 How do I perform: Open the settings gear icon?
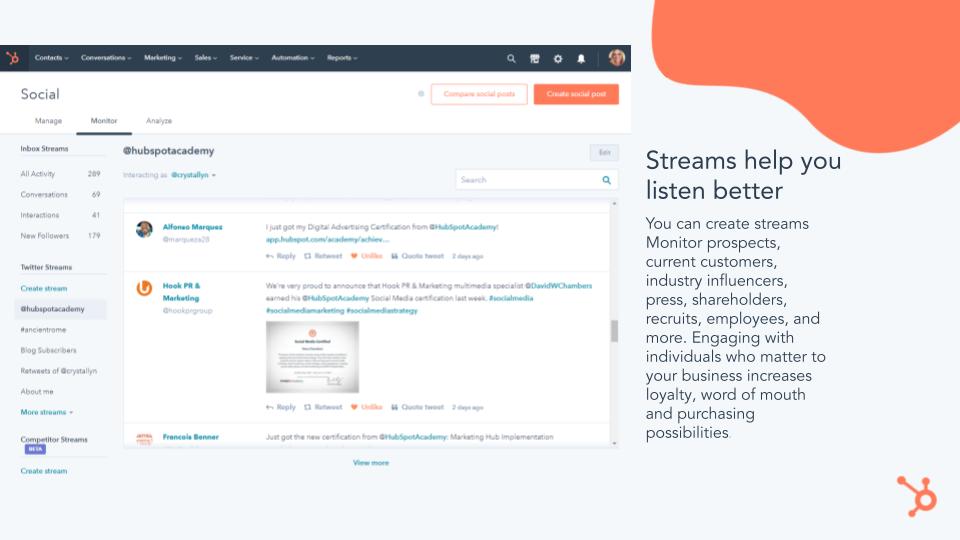(558, 59)
